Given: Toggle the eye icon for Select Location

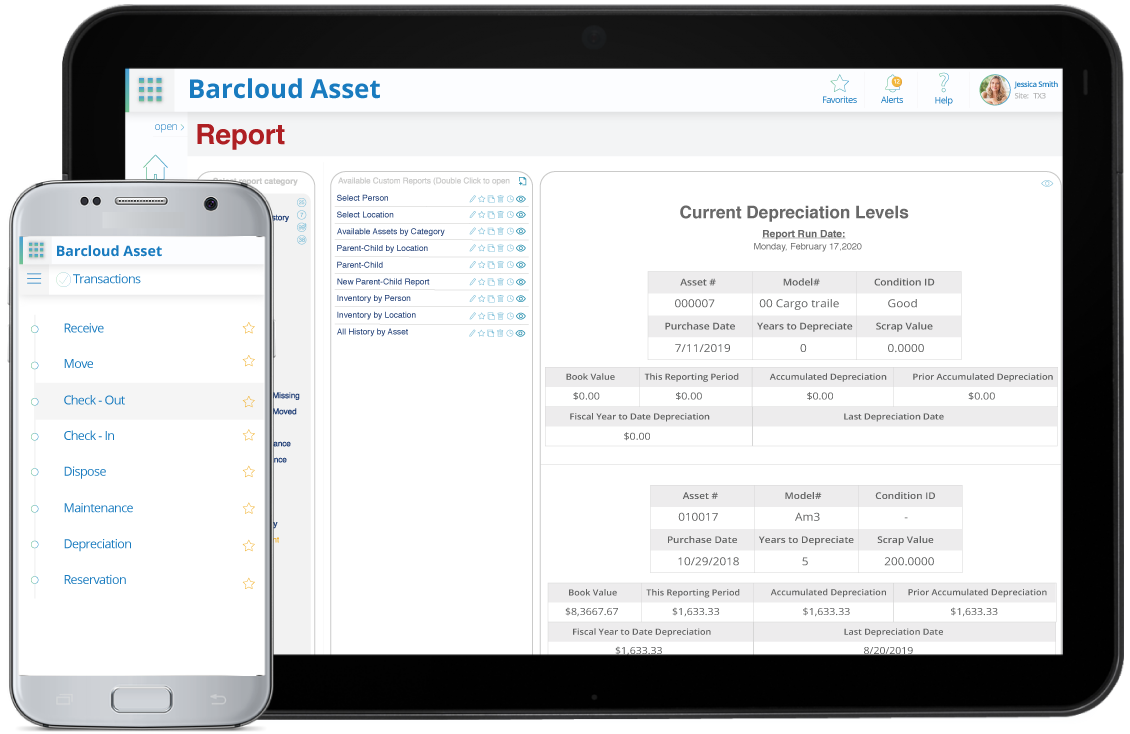Looking at the screenshot, I should point(521,215).
